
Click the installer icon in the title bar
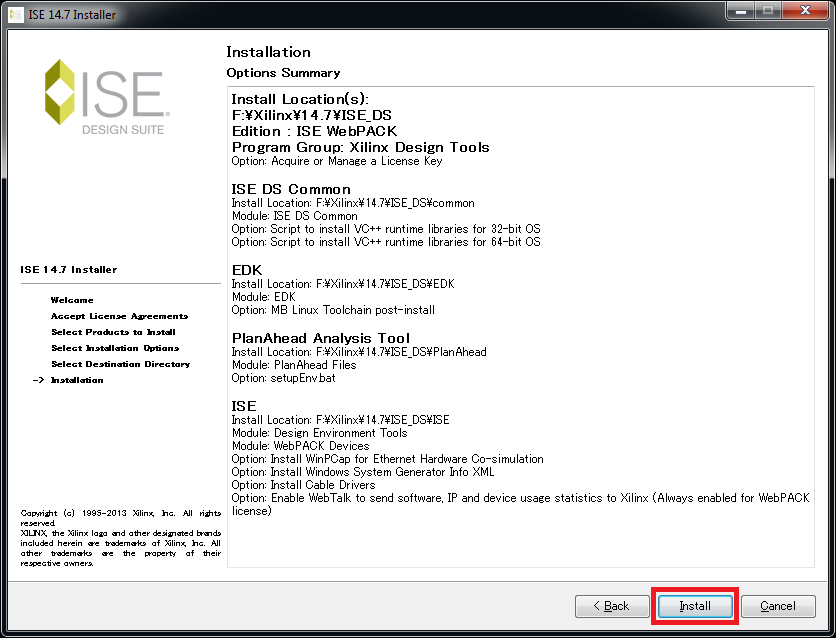(x=17, y=14)
